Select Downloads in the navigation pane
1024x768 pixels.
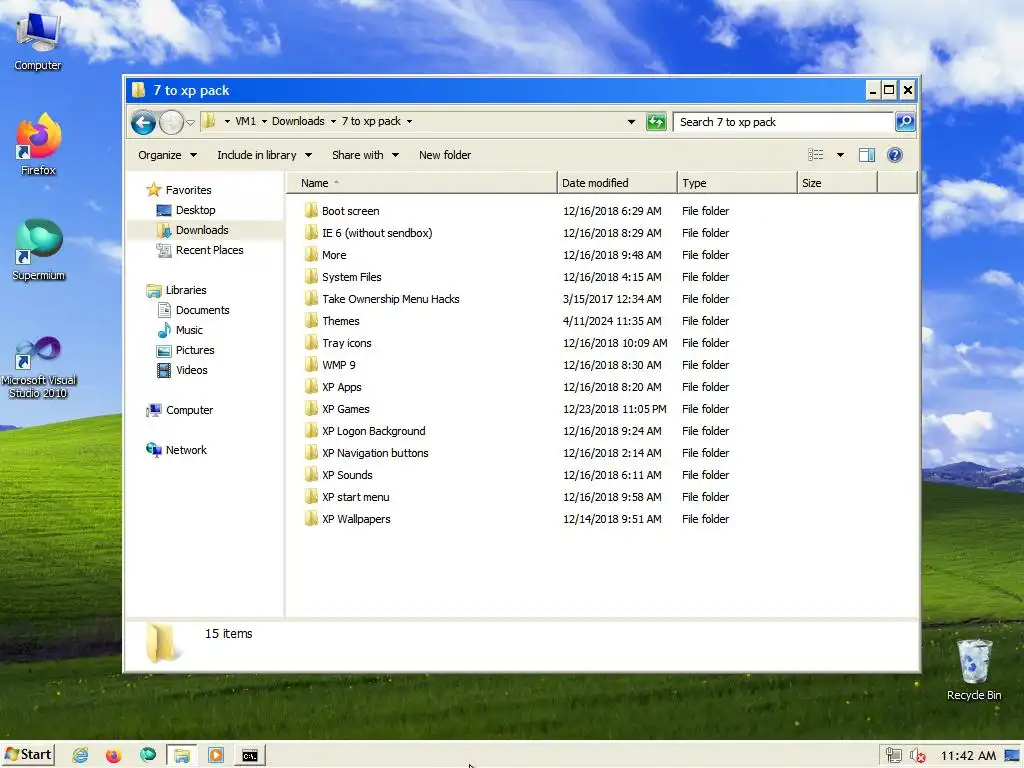(202, 230)
